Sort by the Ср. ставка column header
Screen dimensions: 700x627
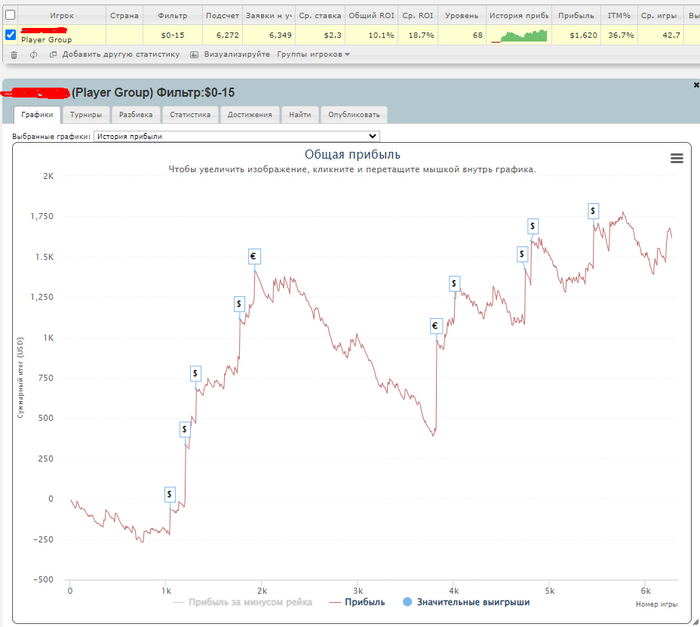(320, 16)
